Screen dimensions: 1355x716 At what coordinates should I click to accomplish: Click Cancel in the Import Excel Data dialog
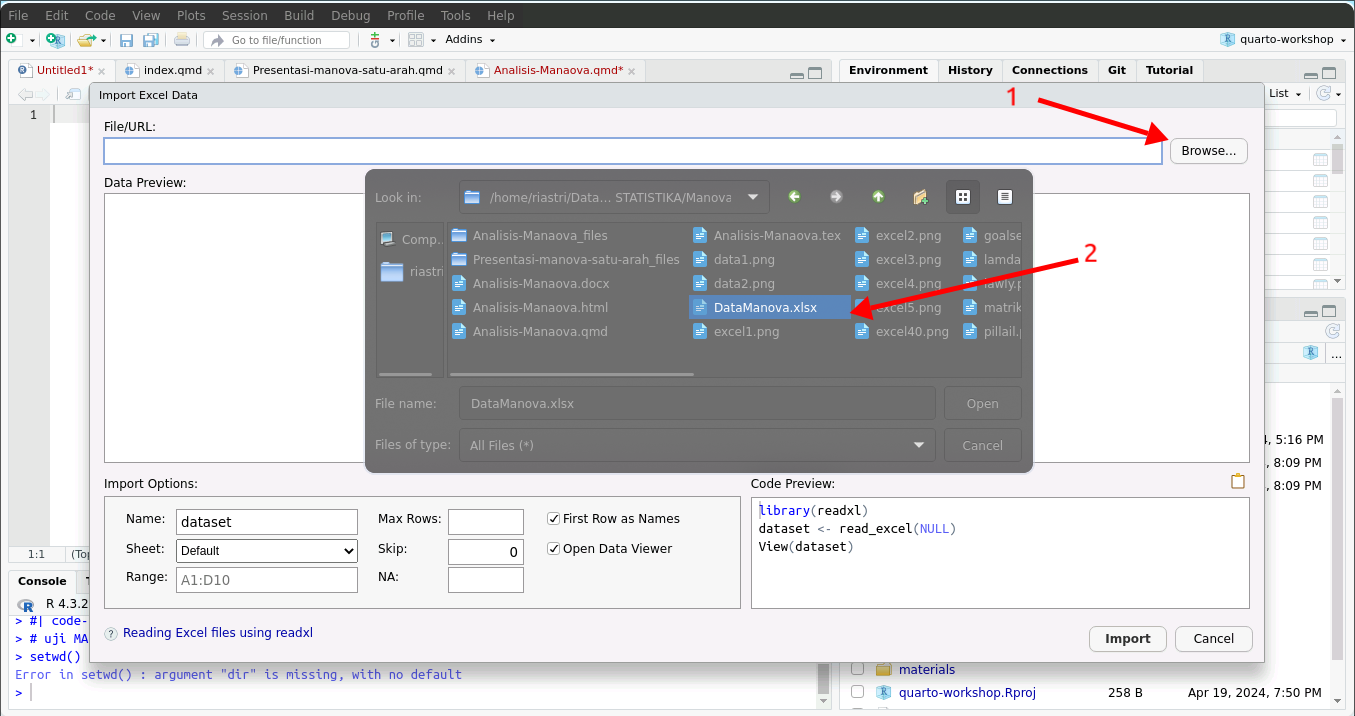click(x=1214, y=639)
